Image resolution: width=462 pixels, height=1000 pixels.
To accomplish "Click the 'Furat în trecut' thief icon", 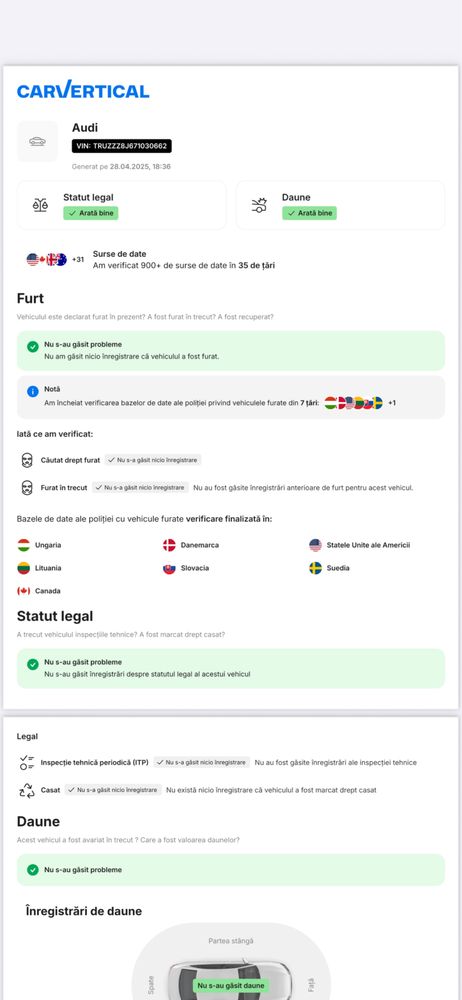I will point(27,488).
